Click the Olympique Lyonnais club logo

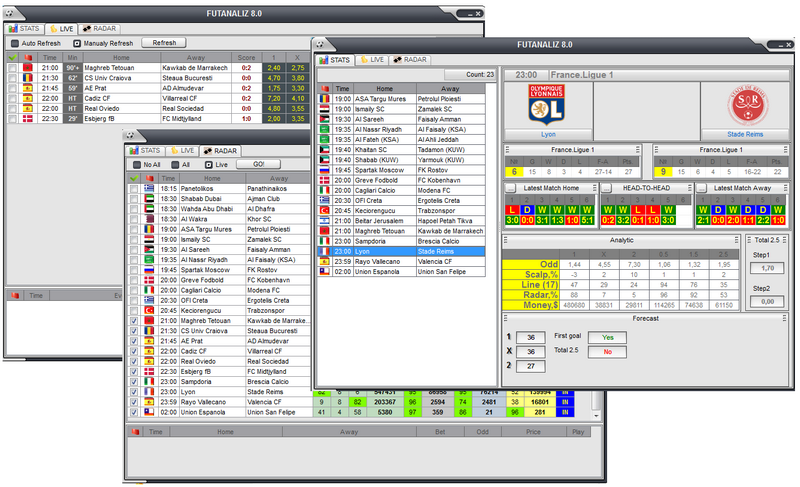click(x=545, y=105)
